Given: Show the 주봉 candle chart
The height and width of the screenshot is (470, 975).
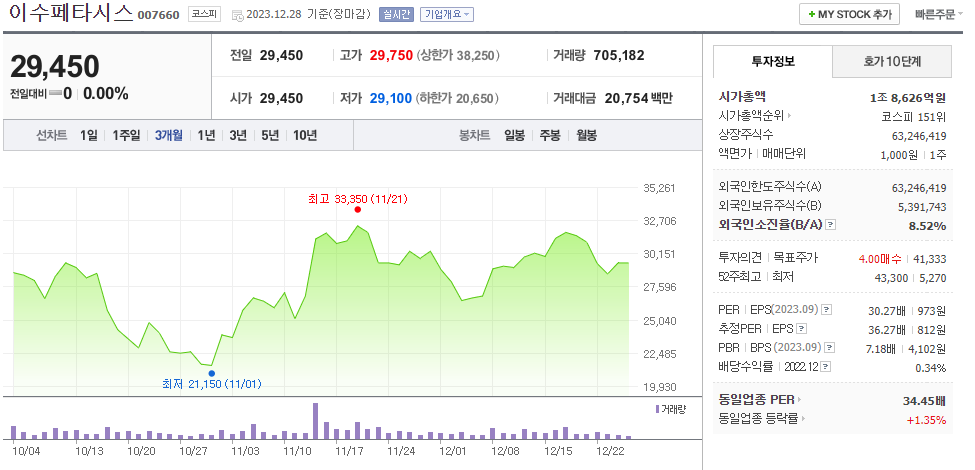Looking at the screenshot, I should [x=550, y=136].
